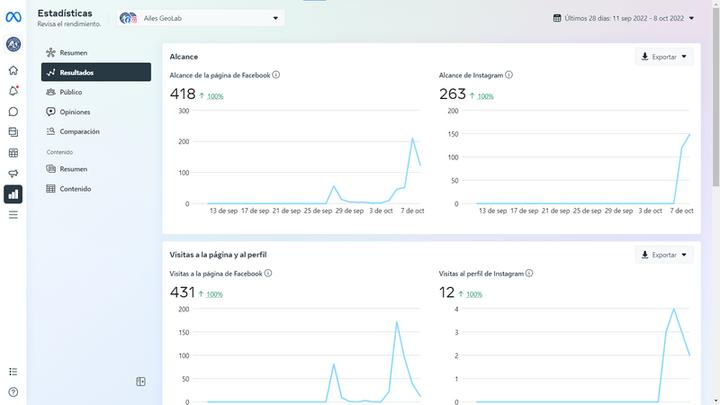Click the 100% link next to Instagram reach 263
Viewport: 720px width, 405px height.
(485, 96)
